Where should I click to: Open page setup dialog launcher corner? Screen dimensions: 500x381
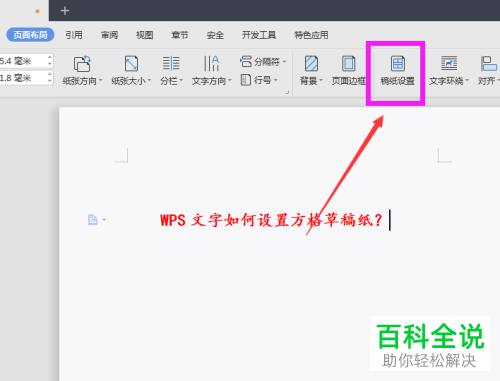287,92
